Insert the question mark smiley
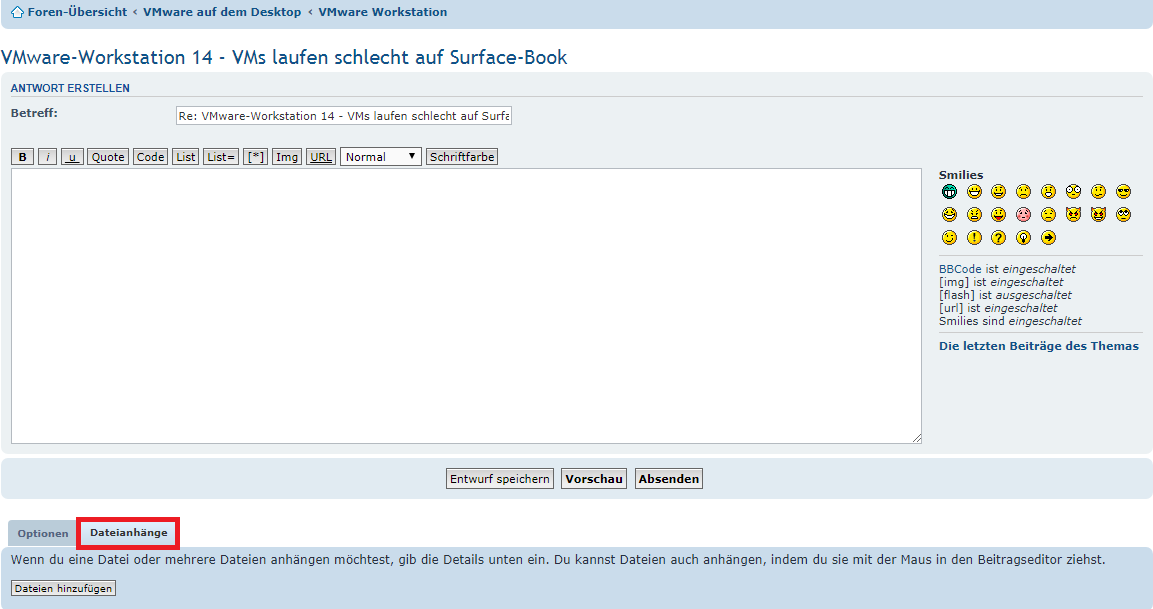This screenshot has width=1153, height=609. [x=998, y=237]
